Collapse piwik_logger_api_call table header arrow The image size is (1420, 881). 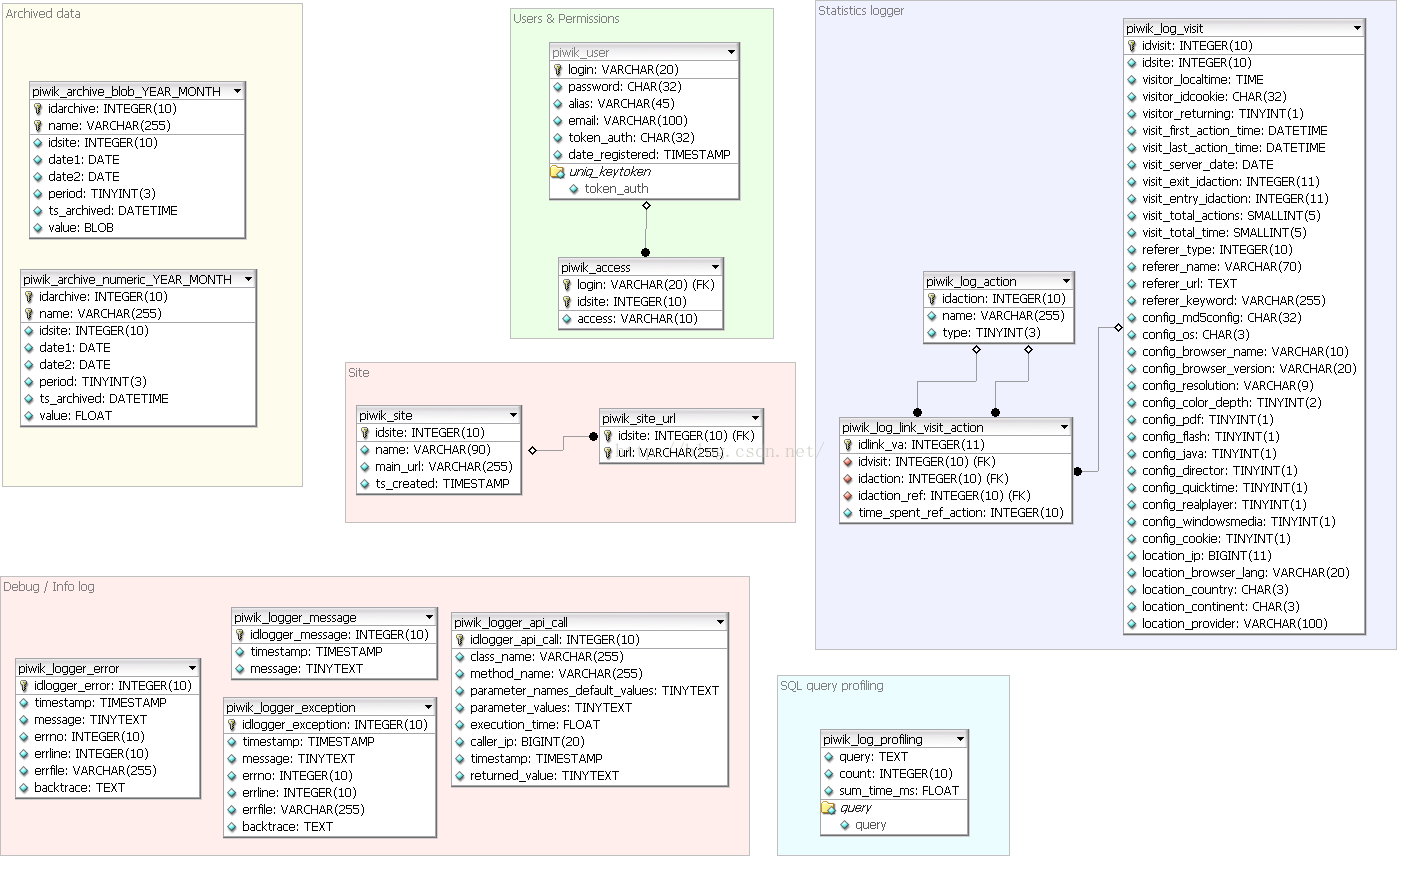pyautogui.click(x=720, y=622)
